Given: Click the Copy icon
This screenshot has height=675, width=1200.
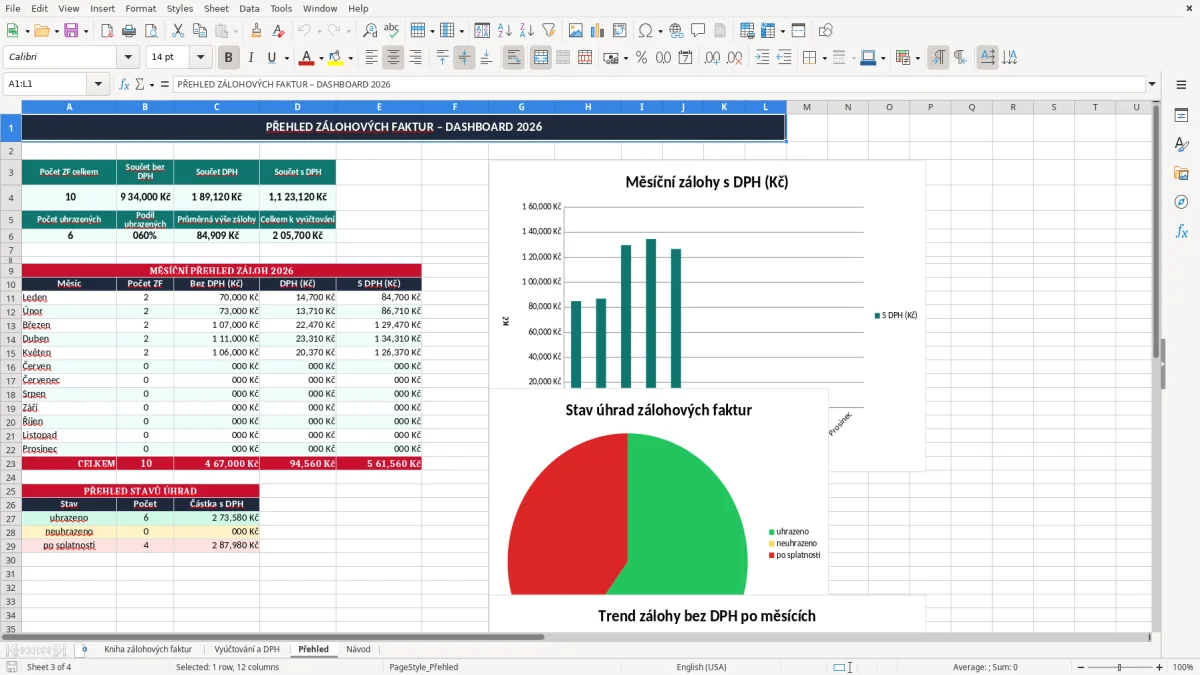Looking at the screenshot, I should (x=200, y=31).
